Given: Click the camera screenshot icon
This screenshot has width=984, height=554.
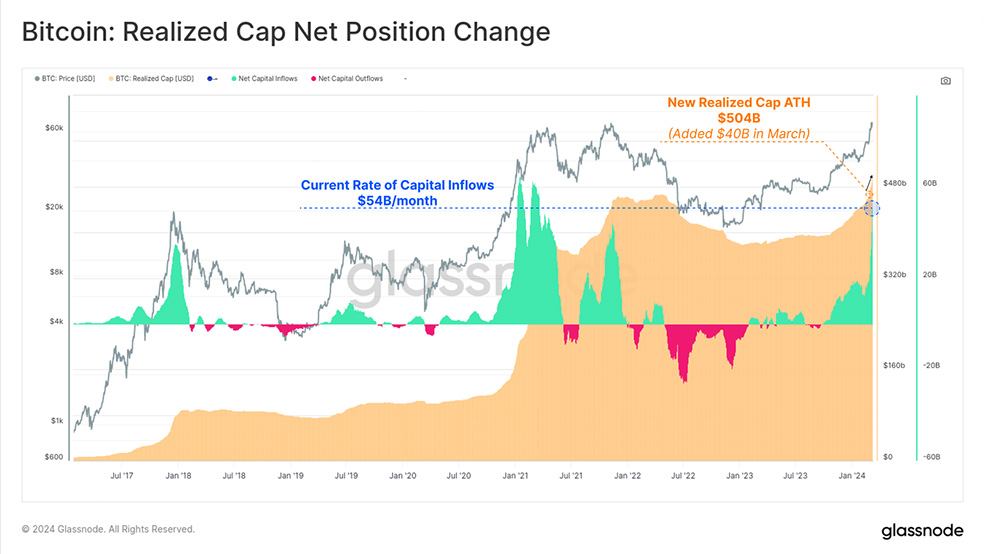Looking at the screenshot, I should point(945,81).
